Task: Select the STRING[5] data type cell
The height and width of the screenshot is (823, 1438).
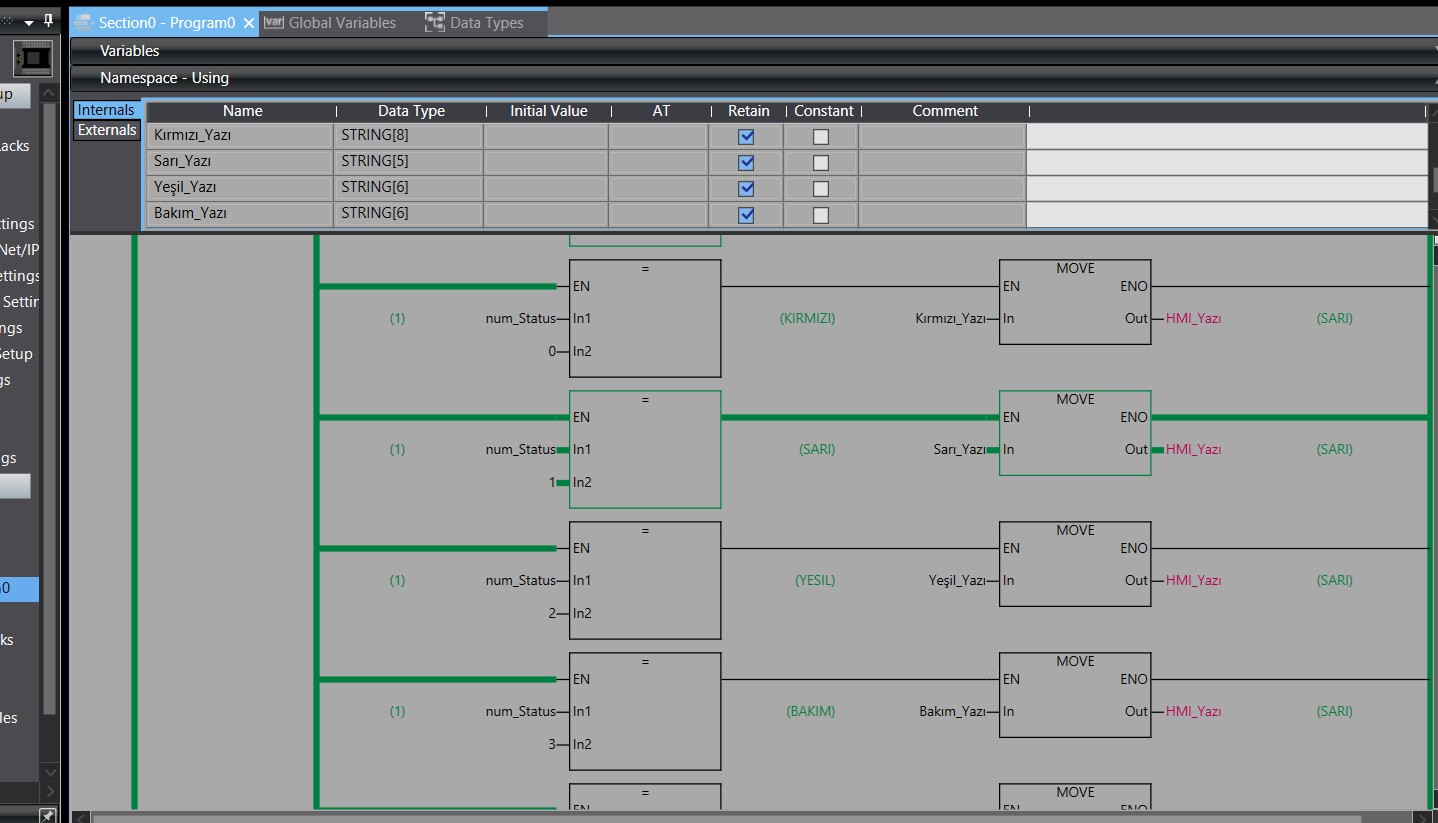Action: 408,161
